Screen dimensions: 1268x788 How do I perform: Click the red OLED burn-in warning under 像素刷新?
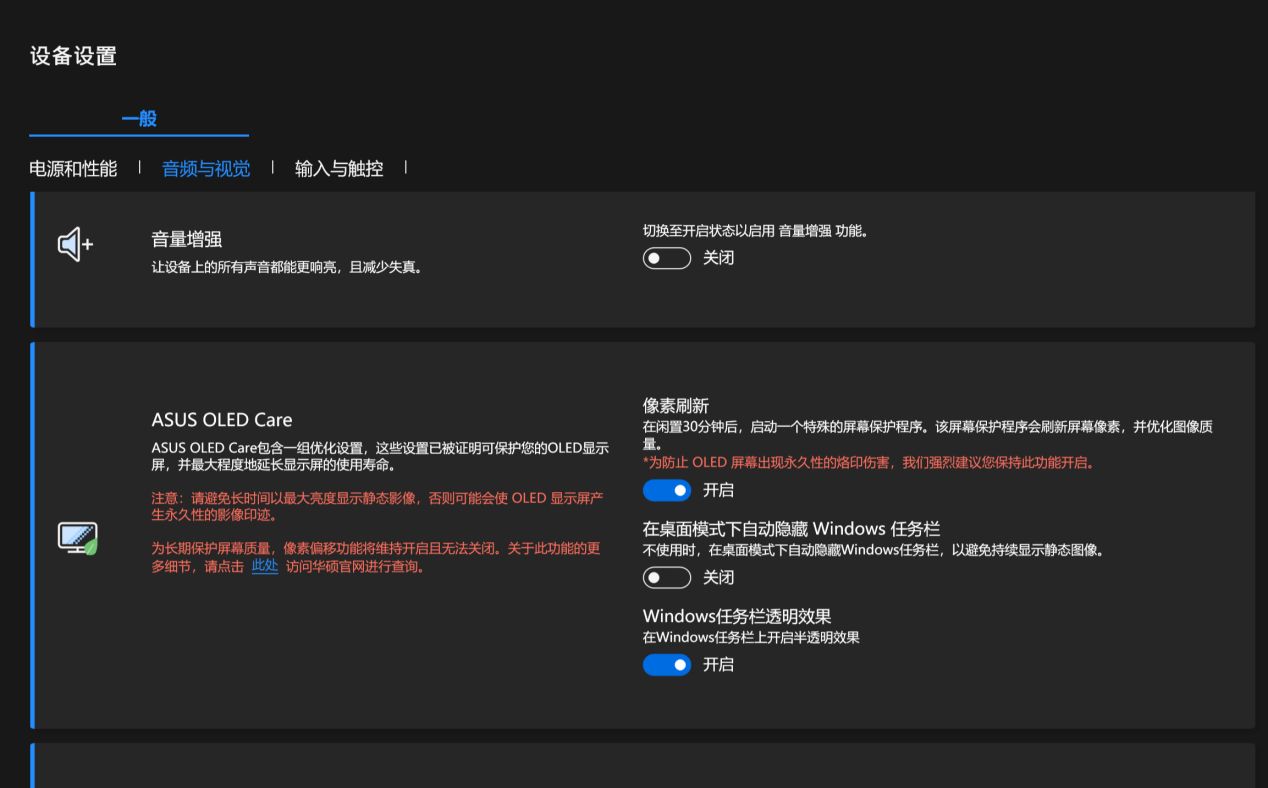(x=868, y=463)
